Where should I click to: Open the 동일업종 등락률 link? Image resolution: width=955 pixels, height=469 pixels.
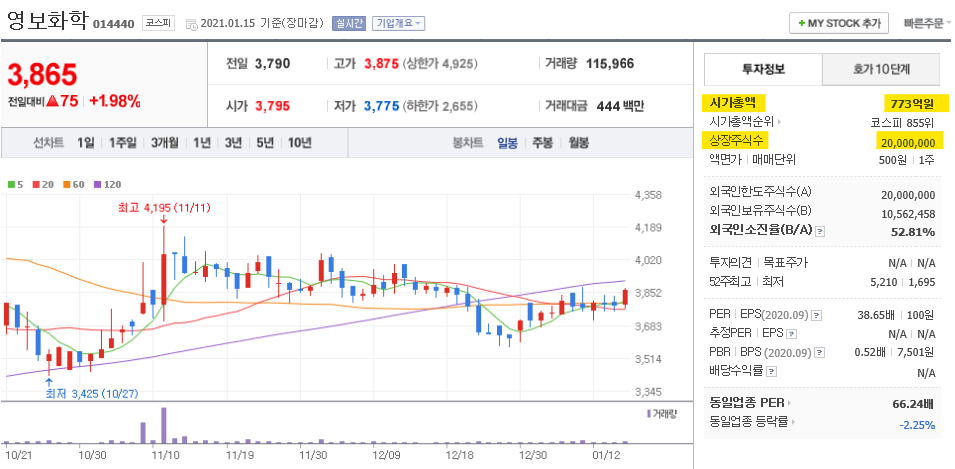pos(755,421)
